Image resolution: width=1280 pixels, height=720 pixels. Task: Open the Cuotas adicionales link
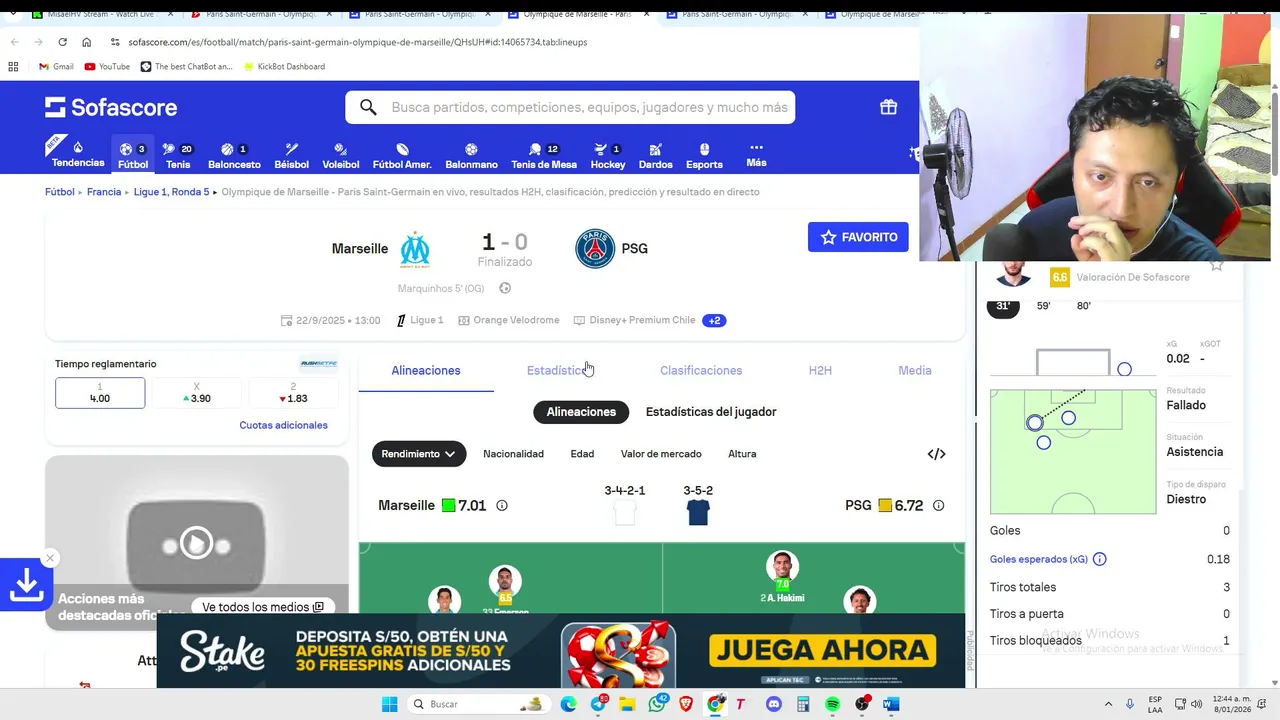point(283,425)
